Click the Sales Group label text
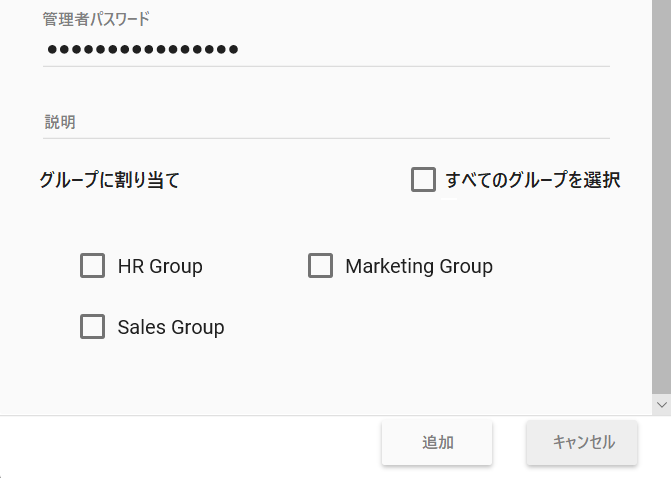The width and height of the screenshot is (671, 478). pyautogui.click(x=171, y=328)
